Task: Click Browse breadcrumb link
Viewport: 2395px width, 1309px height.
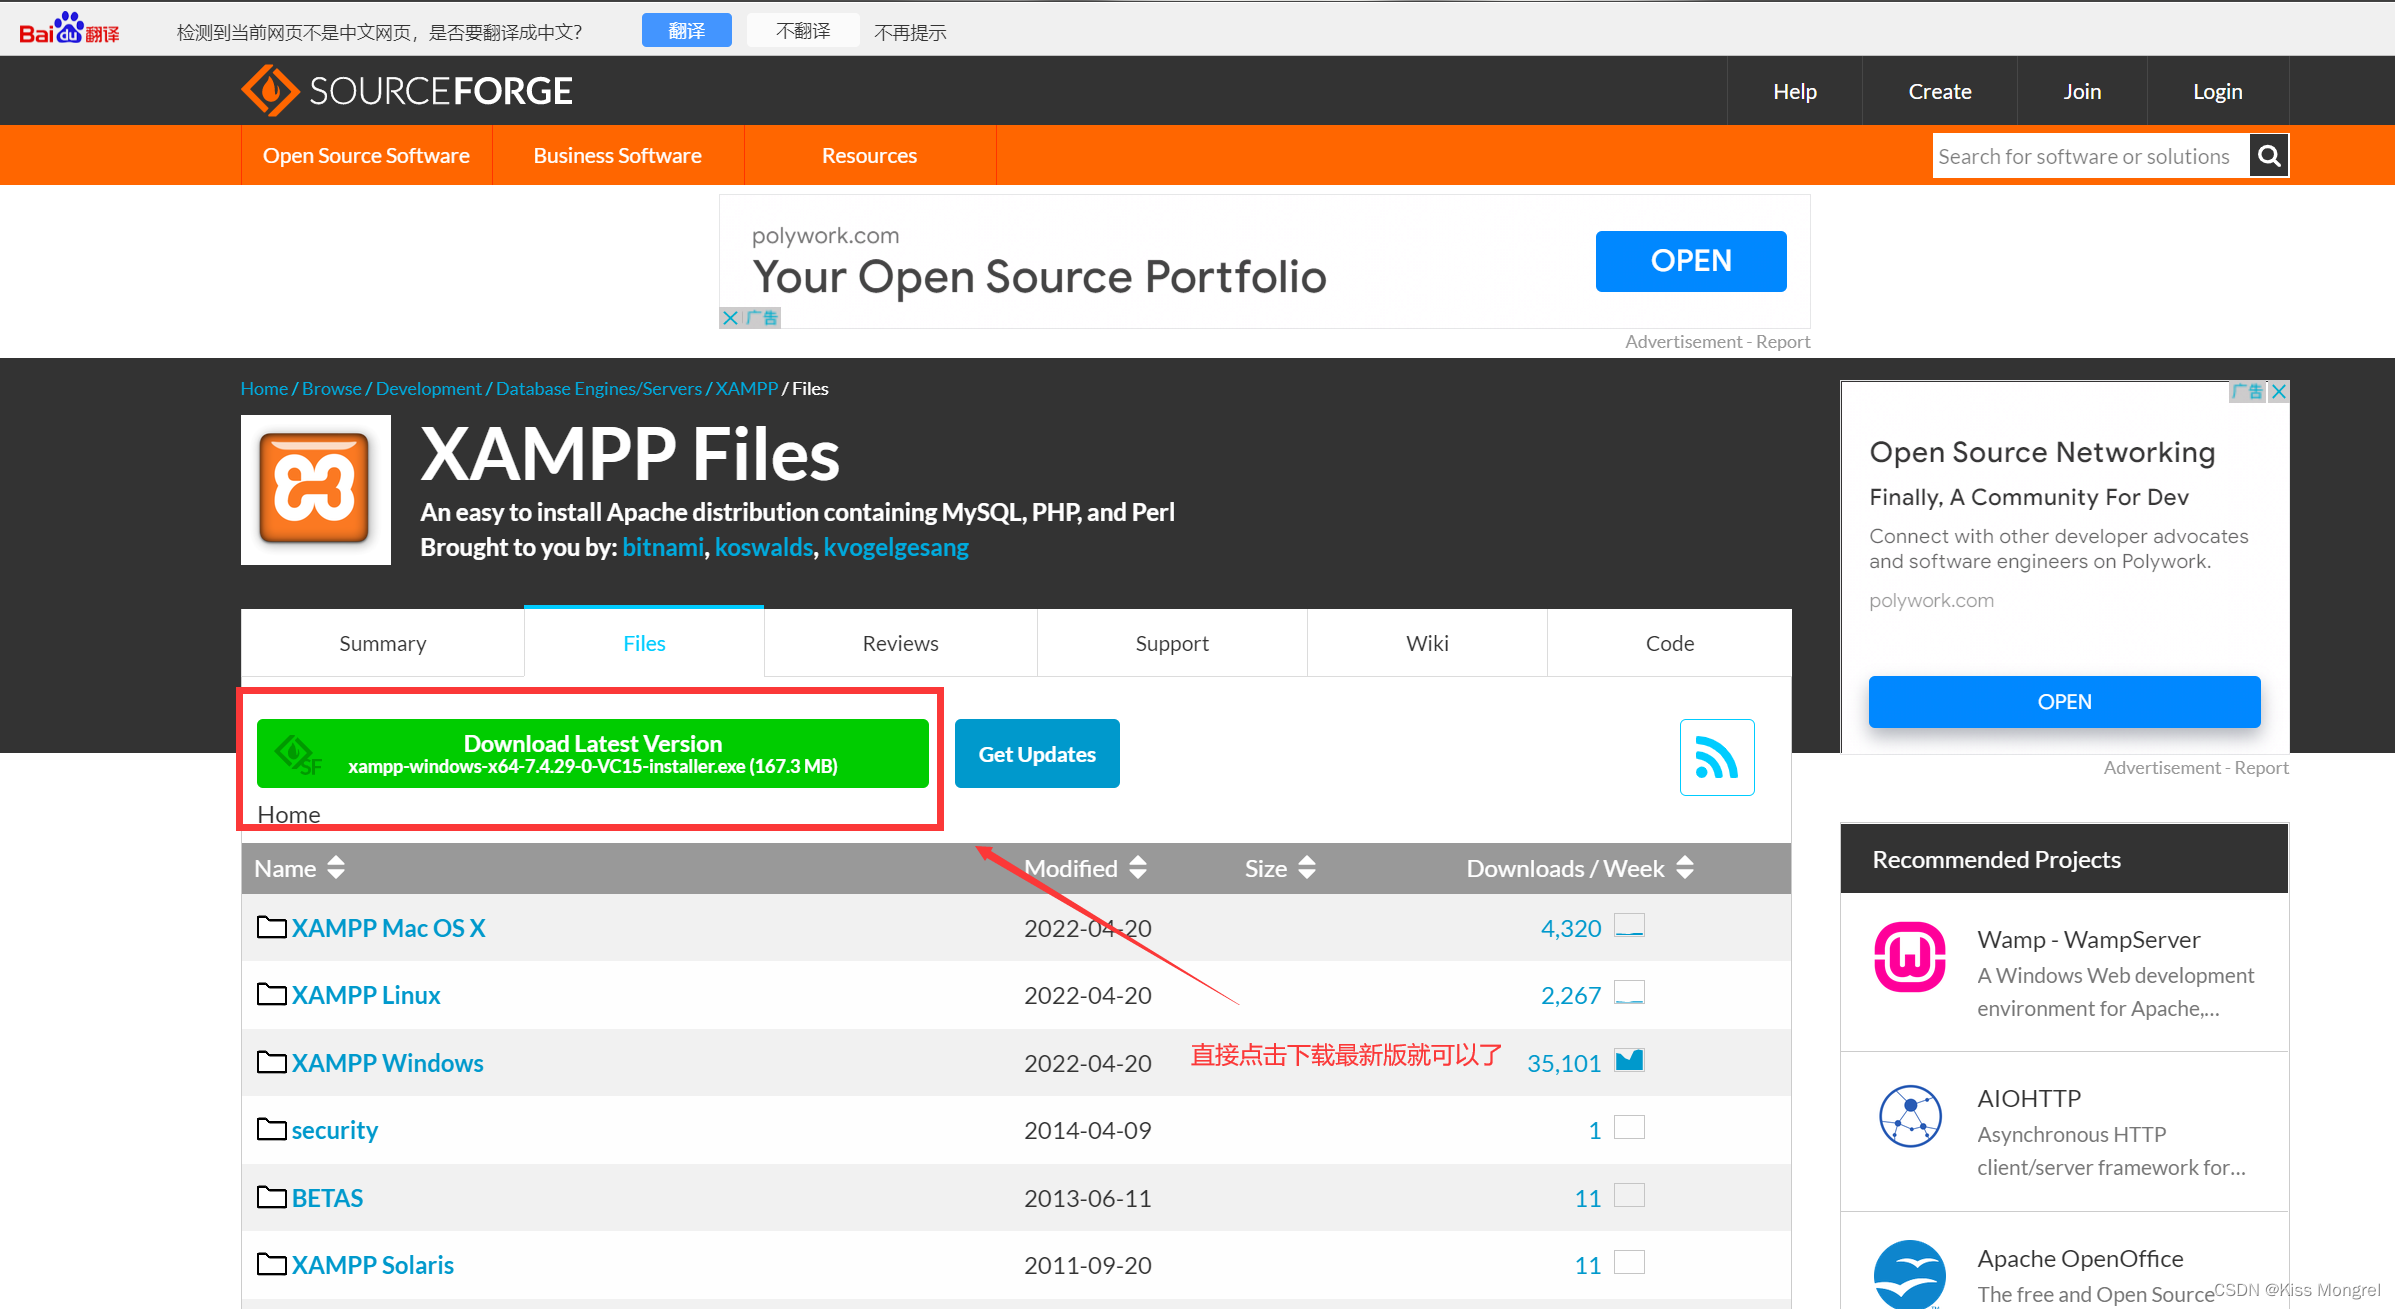Action: (x=332, y=388)
